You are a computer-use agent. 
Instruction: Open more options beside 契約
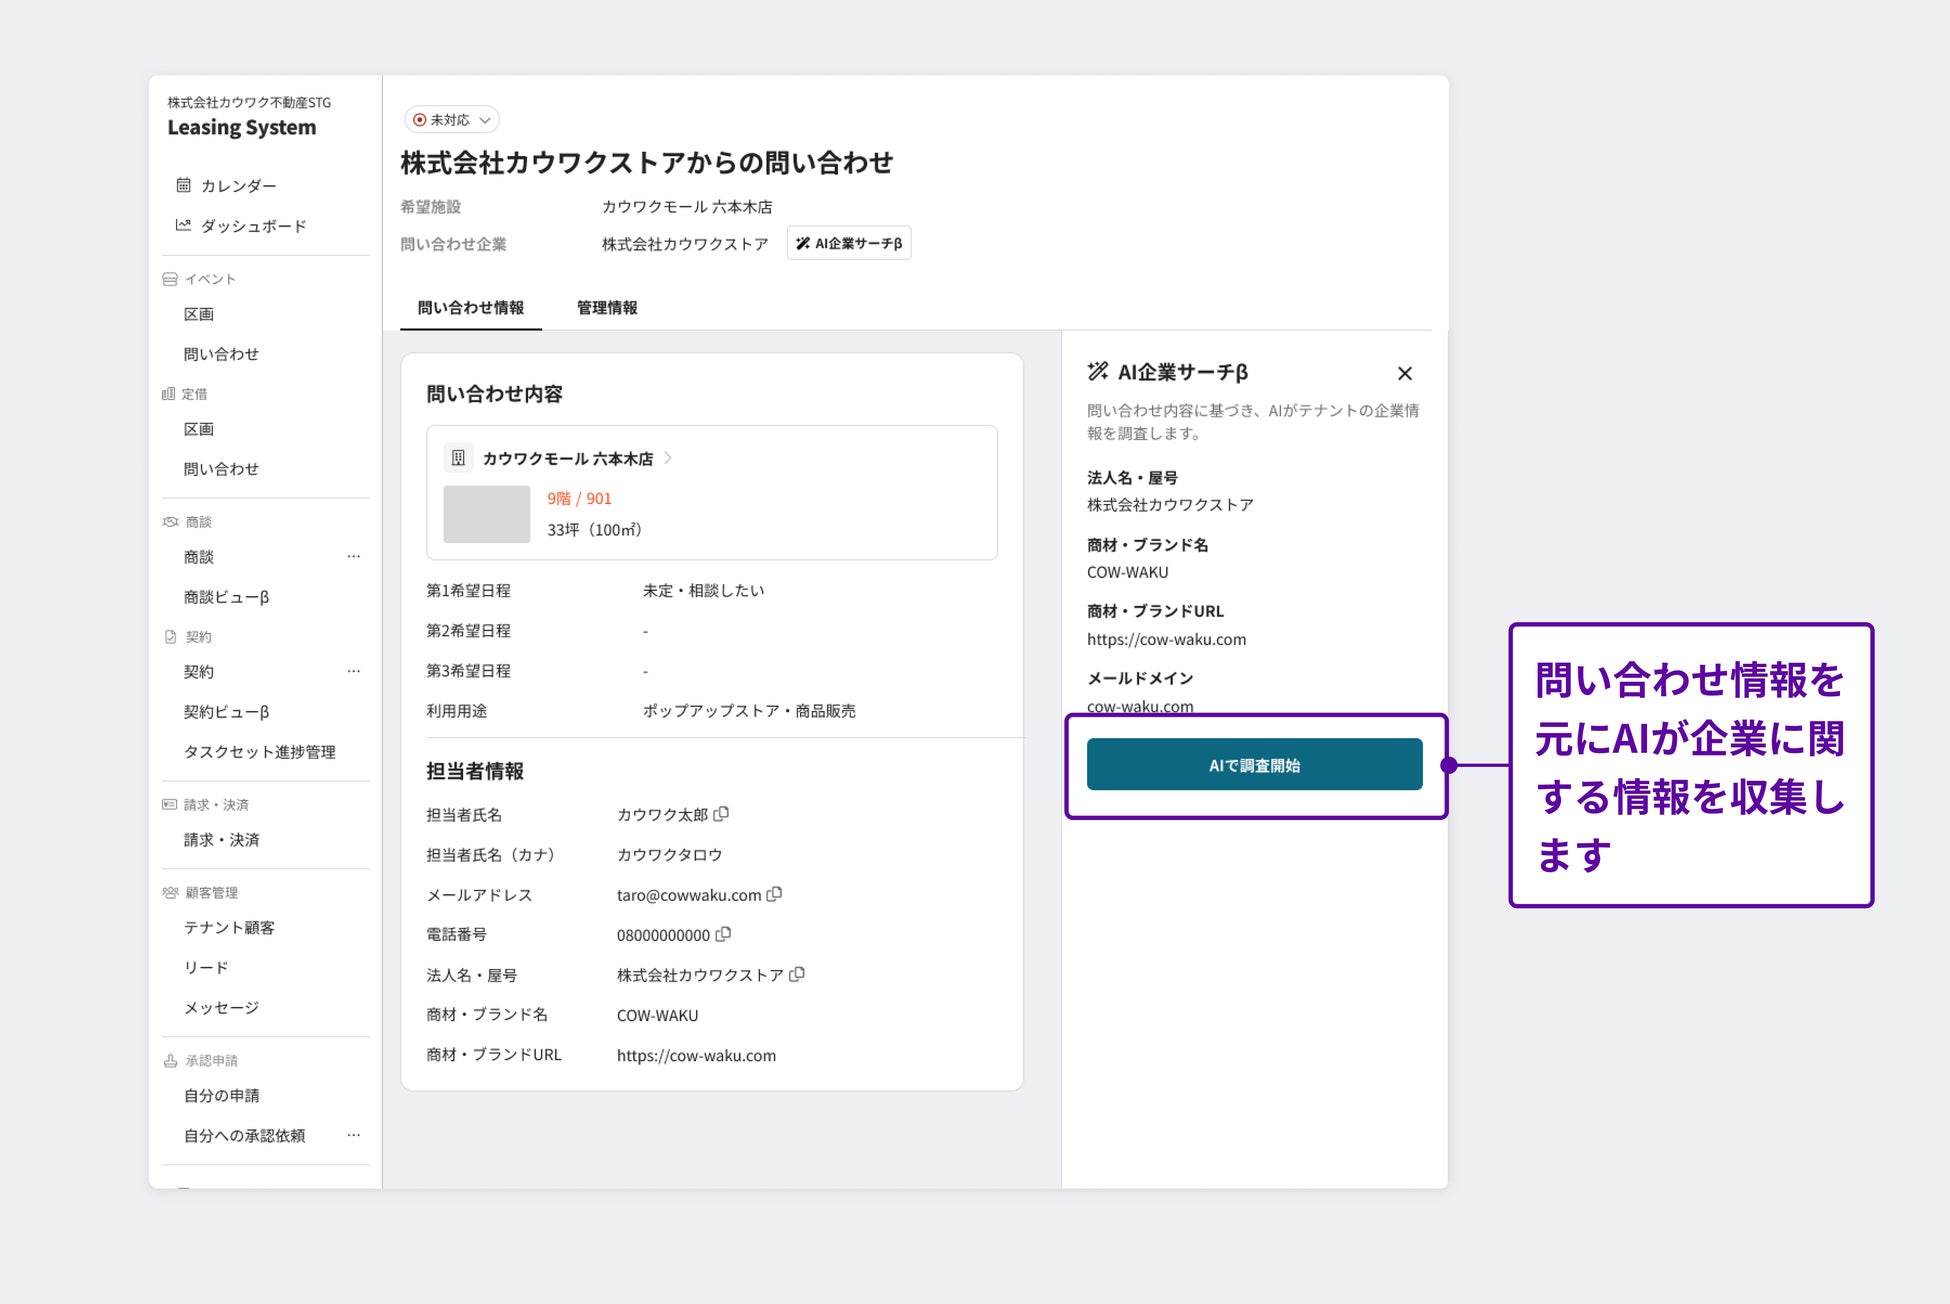(353, 672)
